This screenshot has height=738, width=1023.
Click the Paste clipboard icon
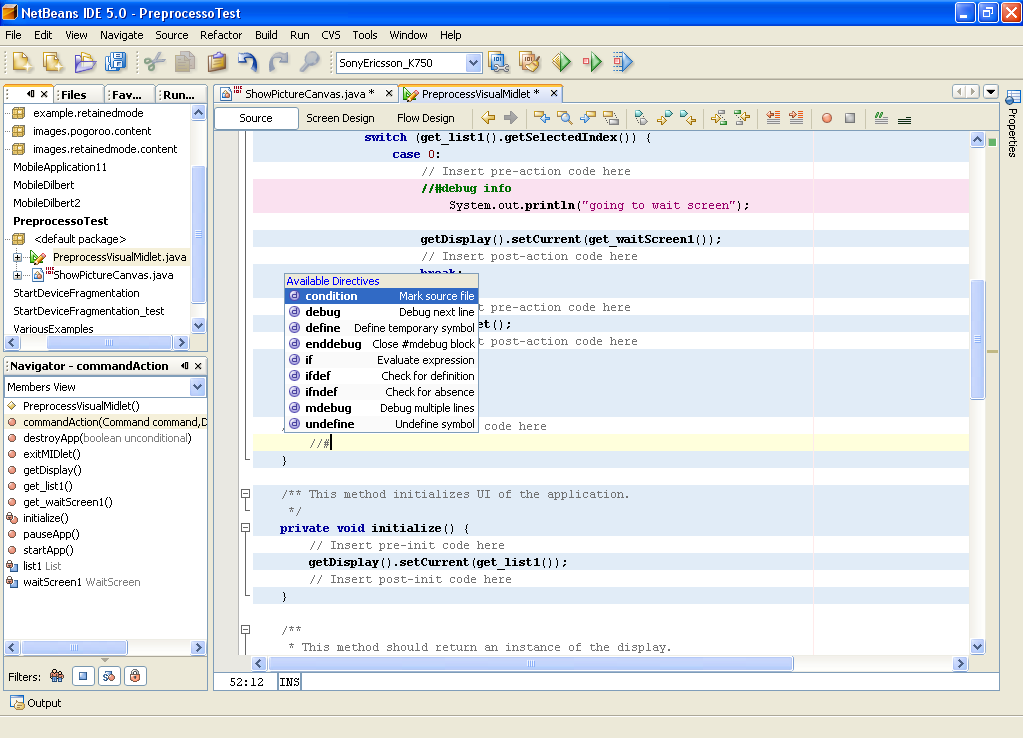click(217, 63)
